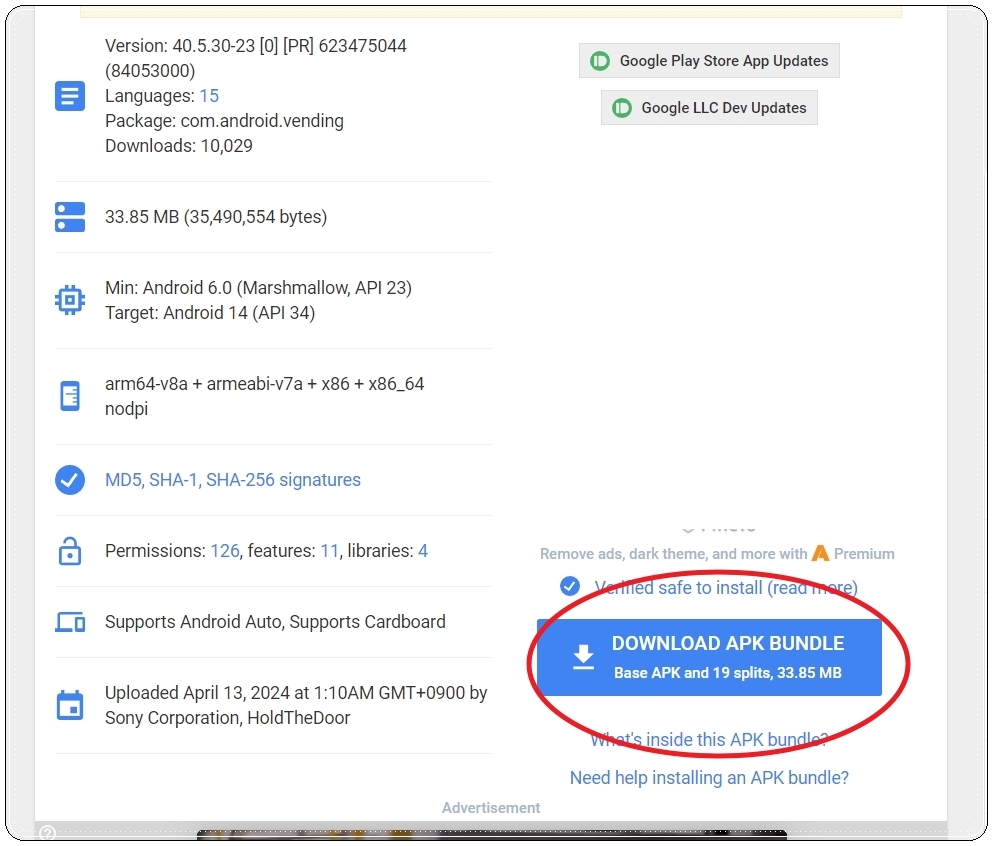The image size is (993, 846).
Task: Click the Premium link in ad removal notice
Action: [864, 554]
